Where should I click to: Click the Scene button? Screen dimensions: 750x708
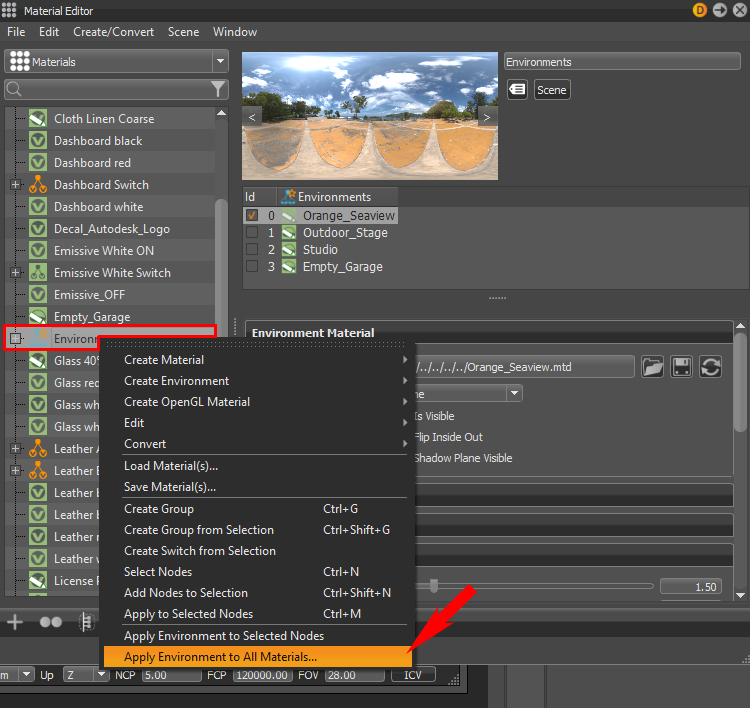551,90
